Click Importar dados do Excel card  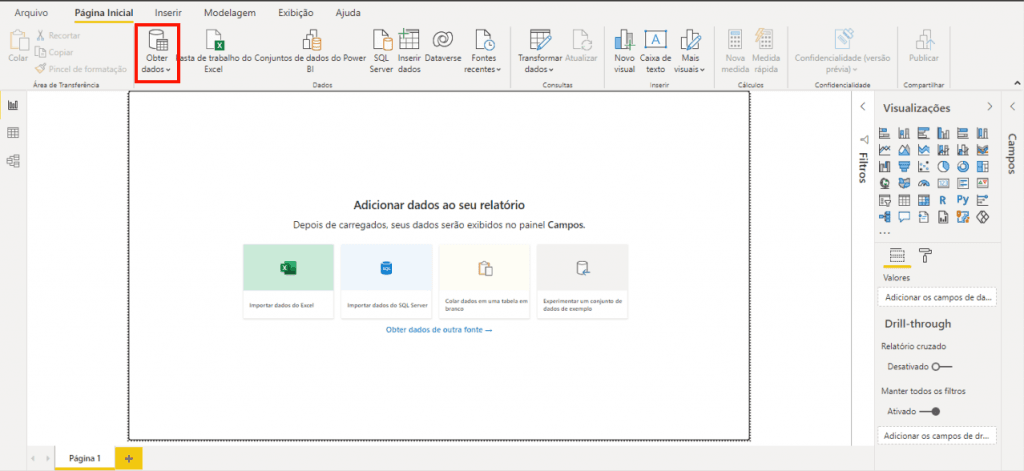tap(288, 281)
